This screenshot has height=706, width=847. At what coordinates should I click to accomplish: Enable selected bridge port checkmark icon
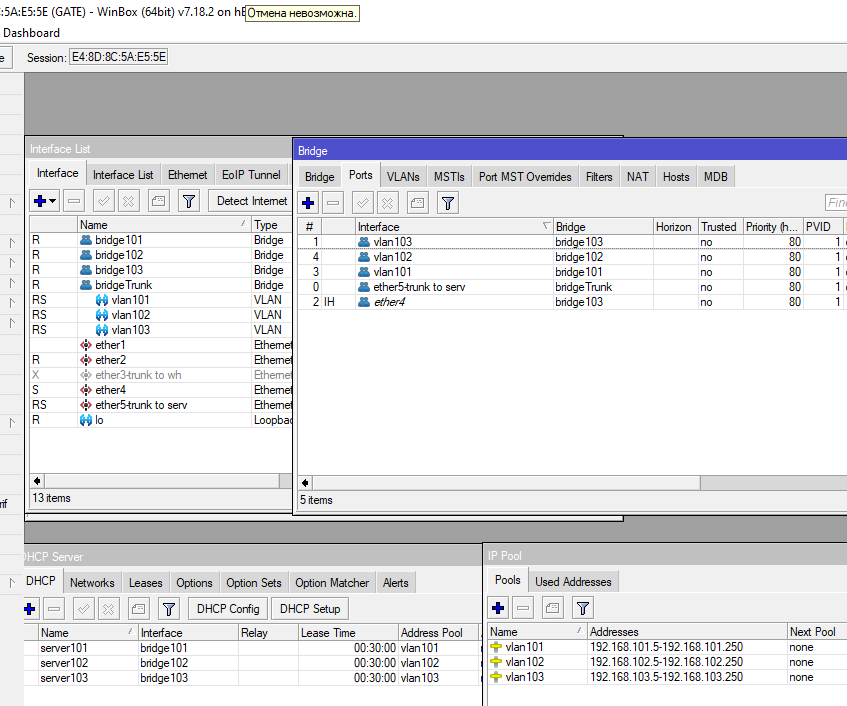[362, 203]
